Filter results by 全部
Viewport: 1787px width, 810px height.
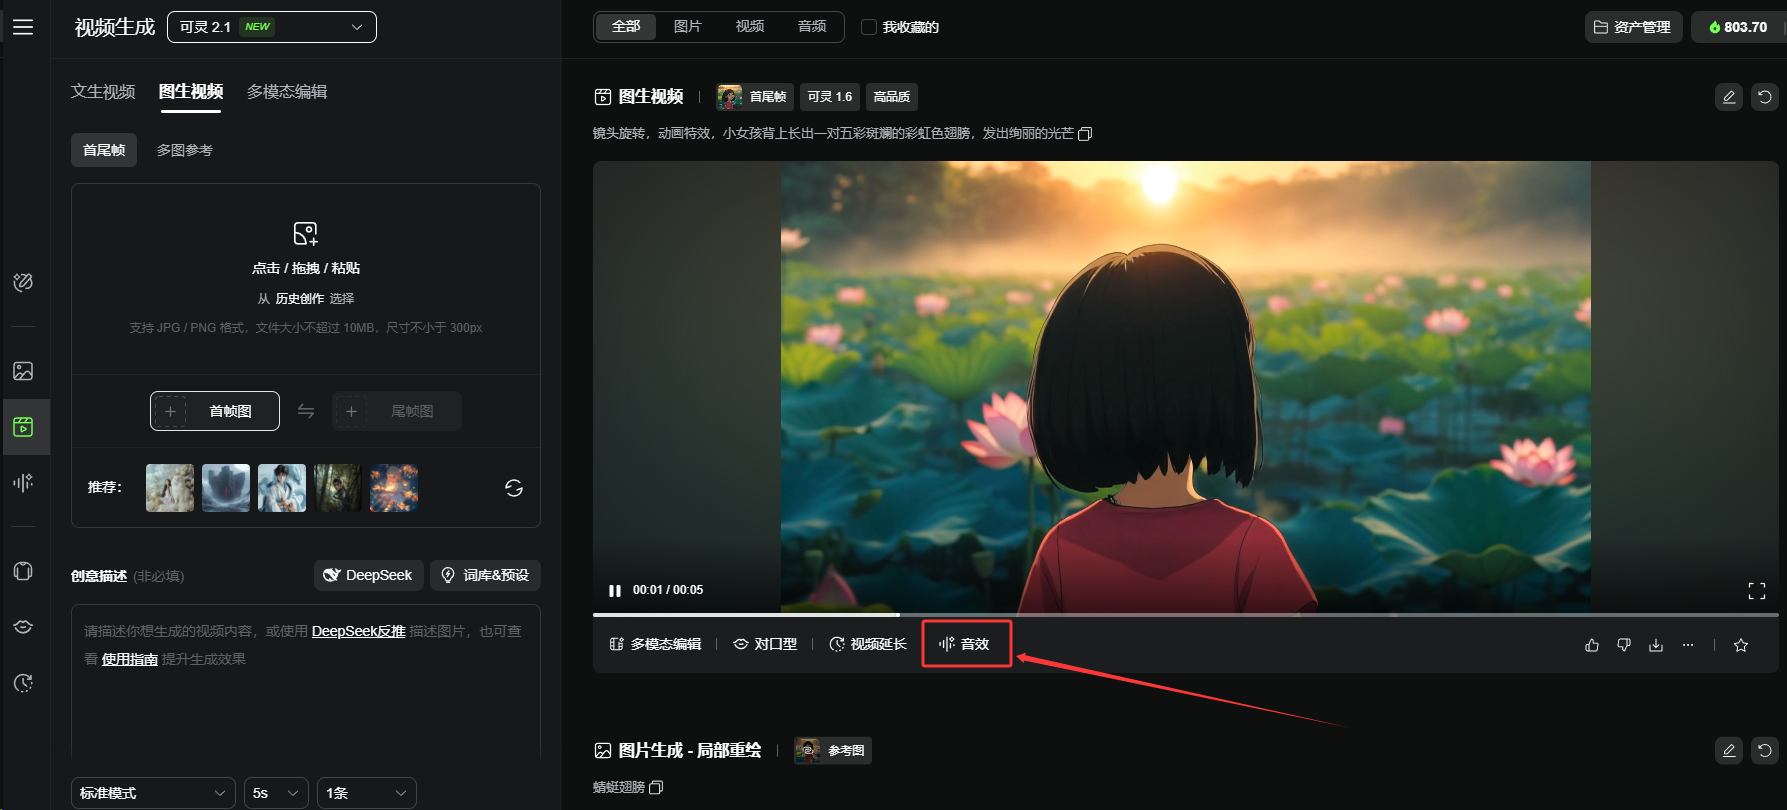point(626,27)
